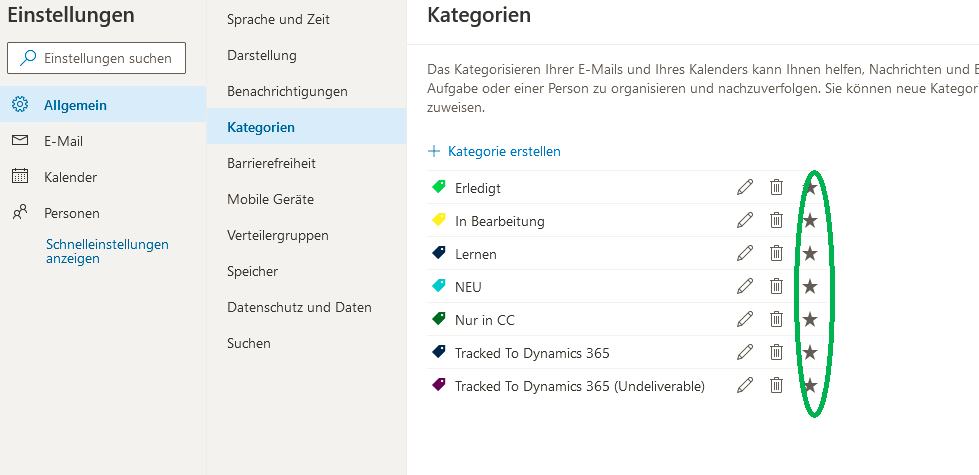Viewport: 979px width, 475px height.
Task: Delete the Erledigt category
Action: click(x=776, y=187)
